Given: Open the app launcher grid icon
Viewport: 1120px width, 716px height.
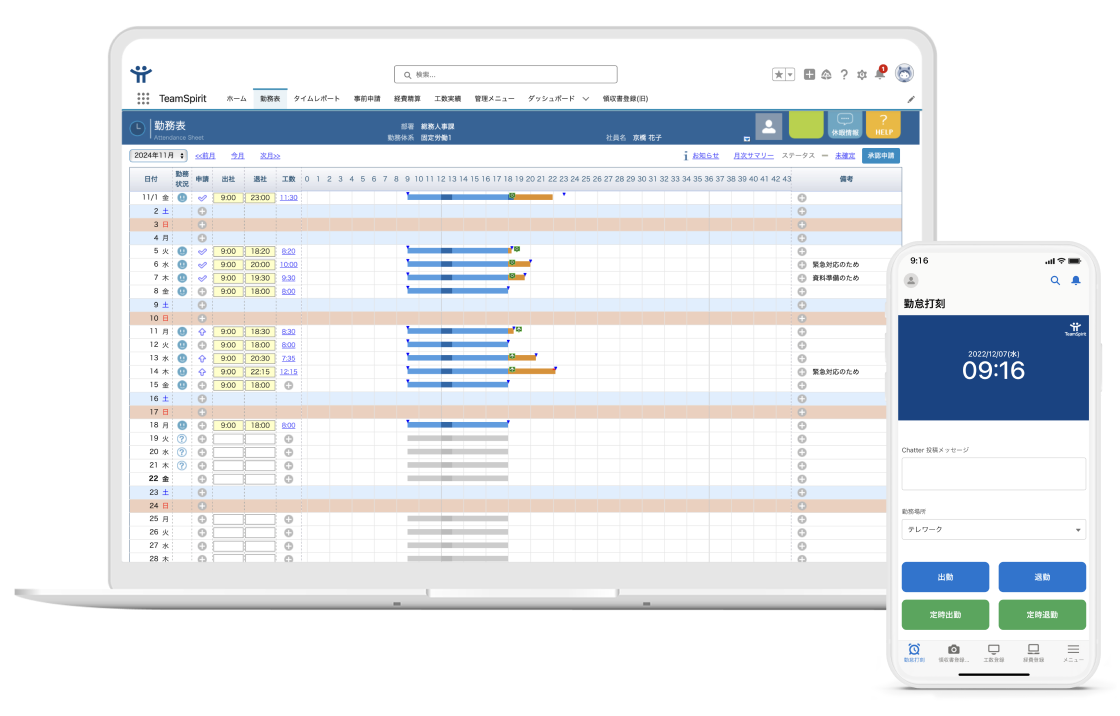Looking at the screenshot, I should (x=143, y=99).
